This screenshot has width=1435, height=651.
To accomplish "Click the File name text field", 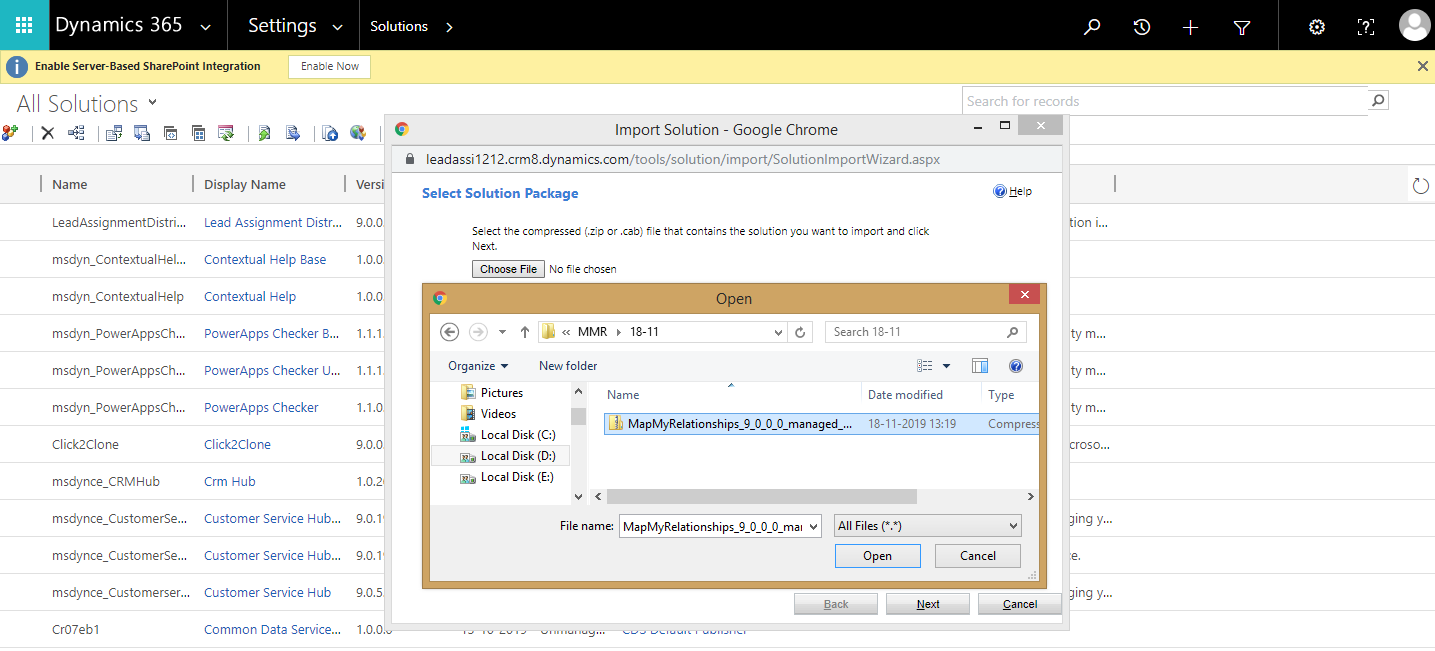I will click(x=711, y=526).
